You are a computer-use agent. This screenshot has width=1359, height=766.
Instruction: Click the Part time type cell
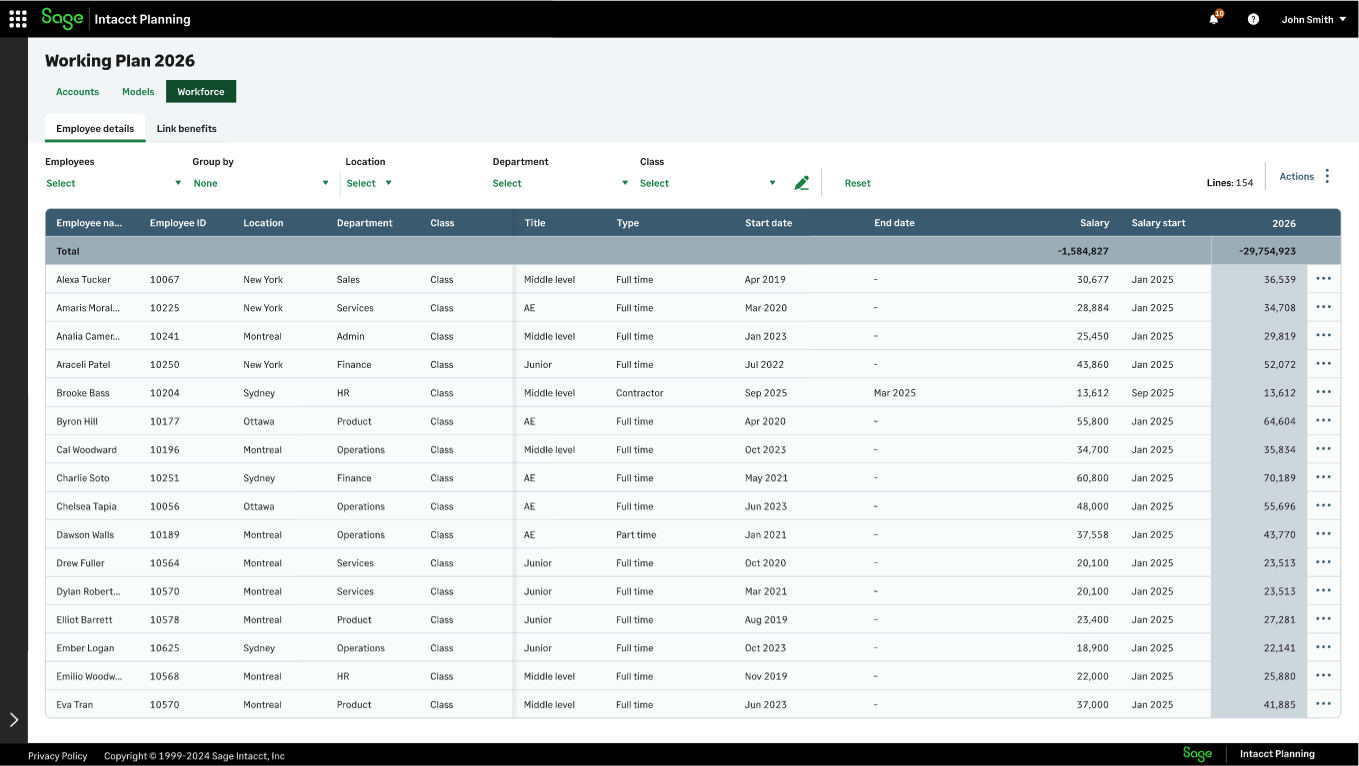[636, 535]
